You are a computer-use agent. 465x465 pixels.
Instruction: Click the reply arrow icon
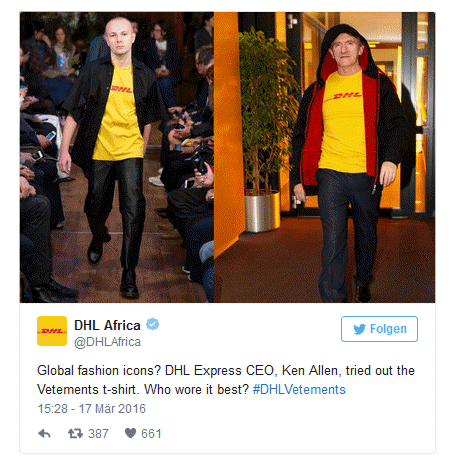pyautogui.click(x=44, y=434)
